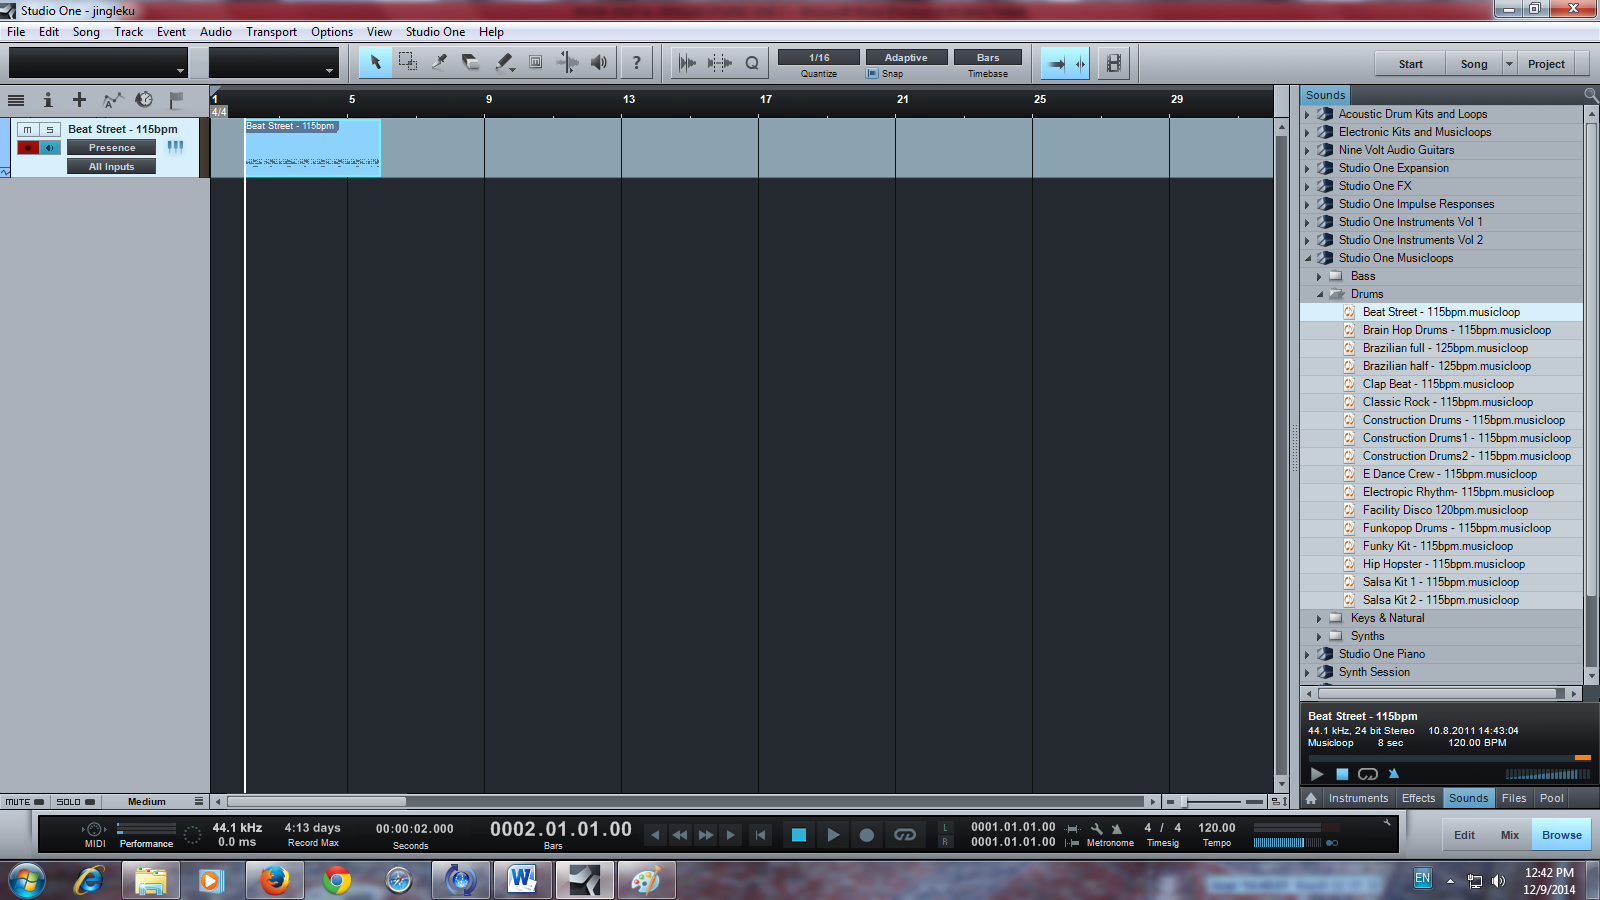The width and height of the screenshot is (1600, 900).
Task: Select the Beat Street clip in arrangement
Action: (x=313, y=148)
